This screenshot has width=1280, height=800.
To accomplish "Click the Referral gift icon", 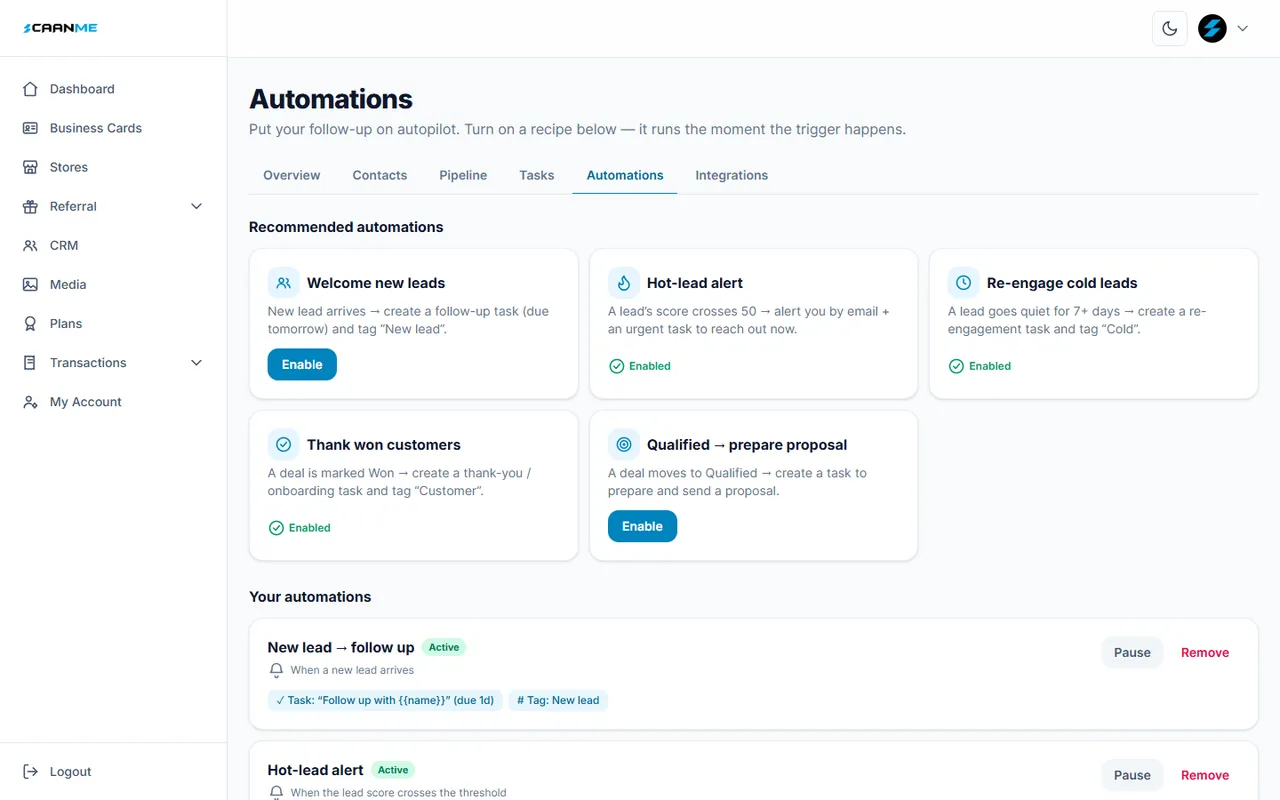I will pyautogui.click(x=30, y=206).
